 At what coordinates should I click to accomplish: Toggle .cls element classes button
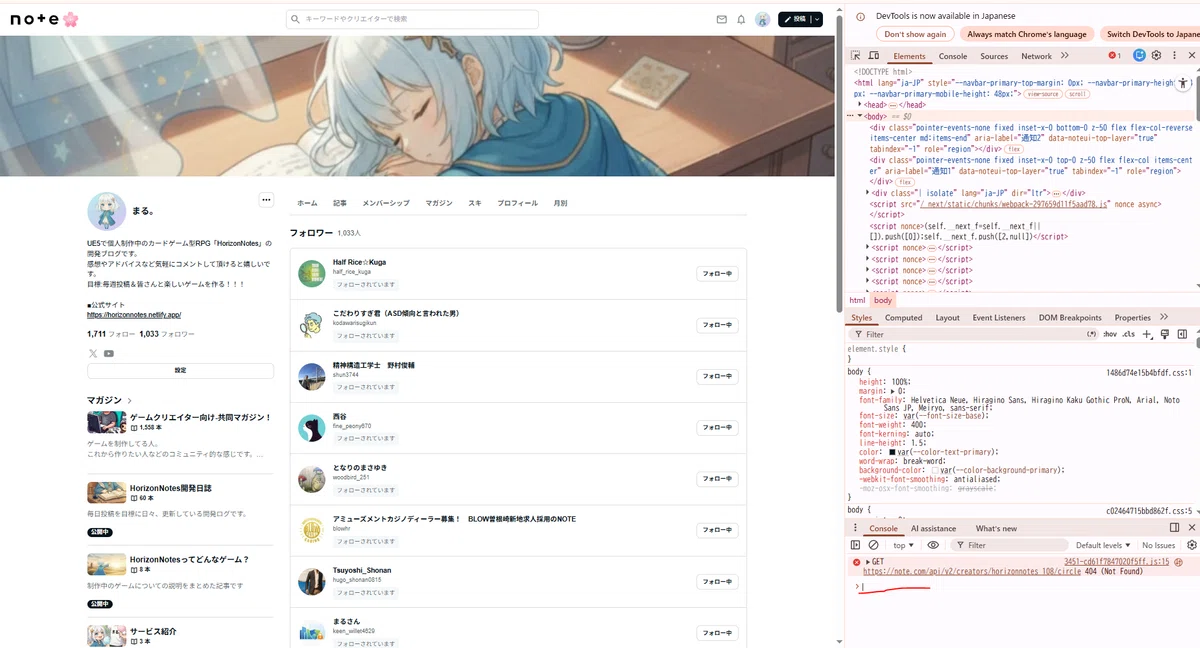coord(1128,334)
